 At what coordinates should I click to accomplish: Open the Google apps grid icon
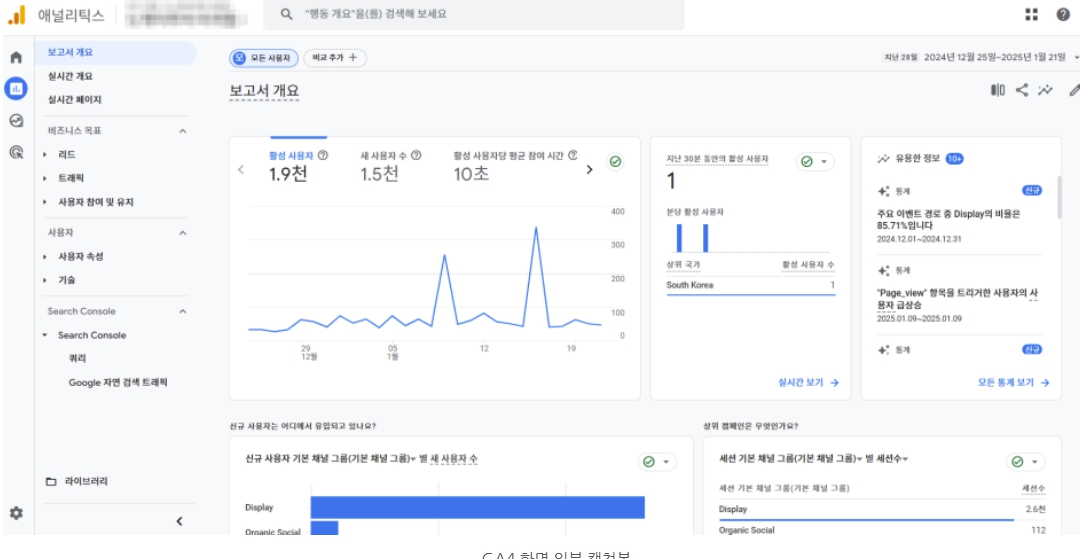(x=1031, y=14)
